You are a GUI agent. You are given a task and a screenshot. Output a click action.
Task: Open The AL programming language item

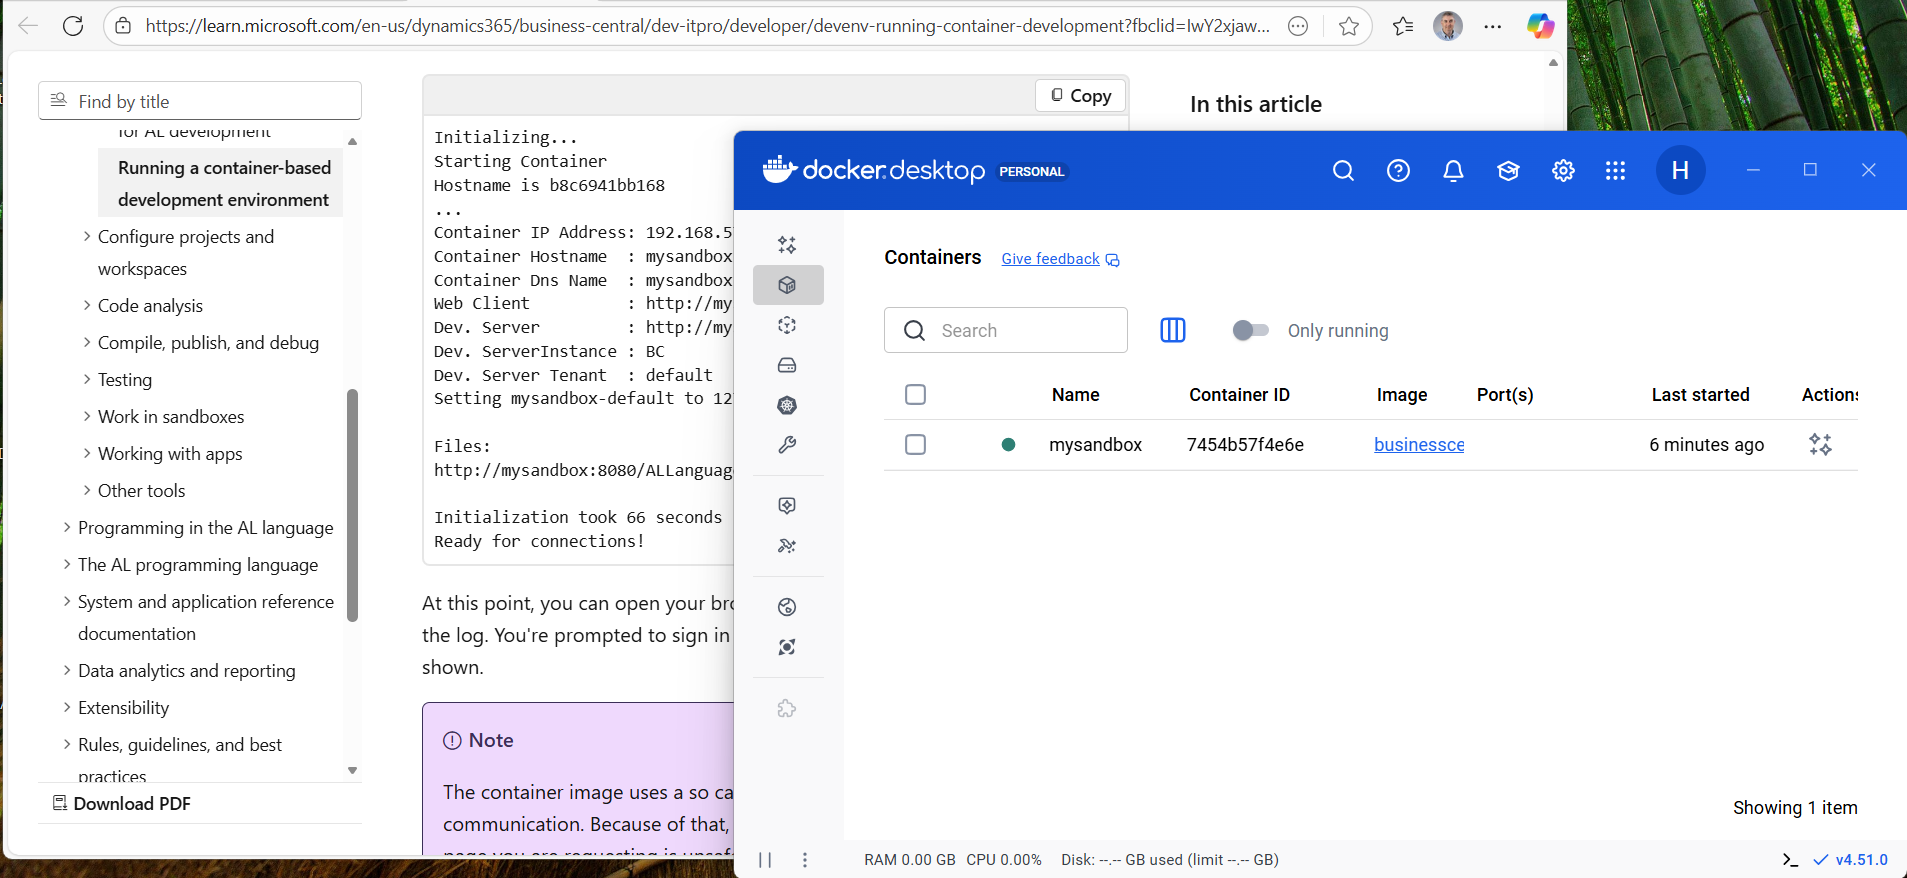pos(198,564)
